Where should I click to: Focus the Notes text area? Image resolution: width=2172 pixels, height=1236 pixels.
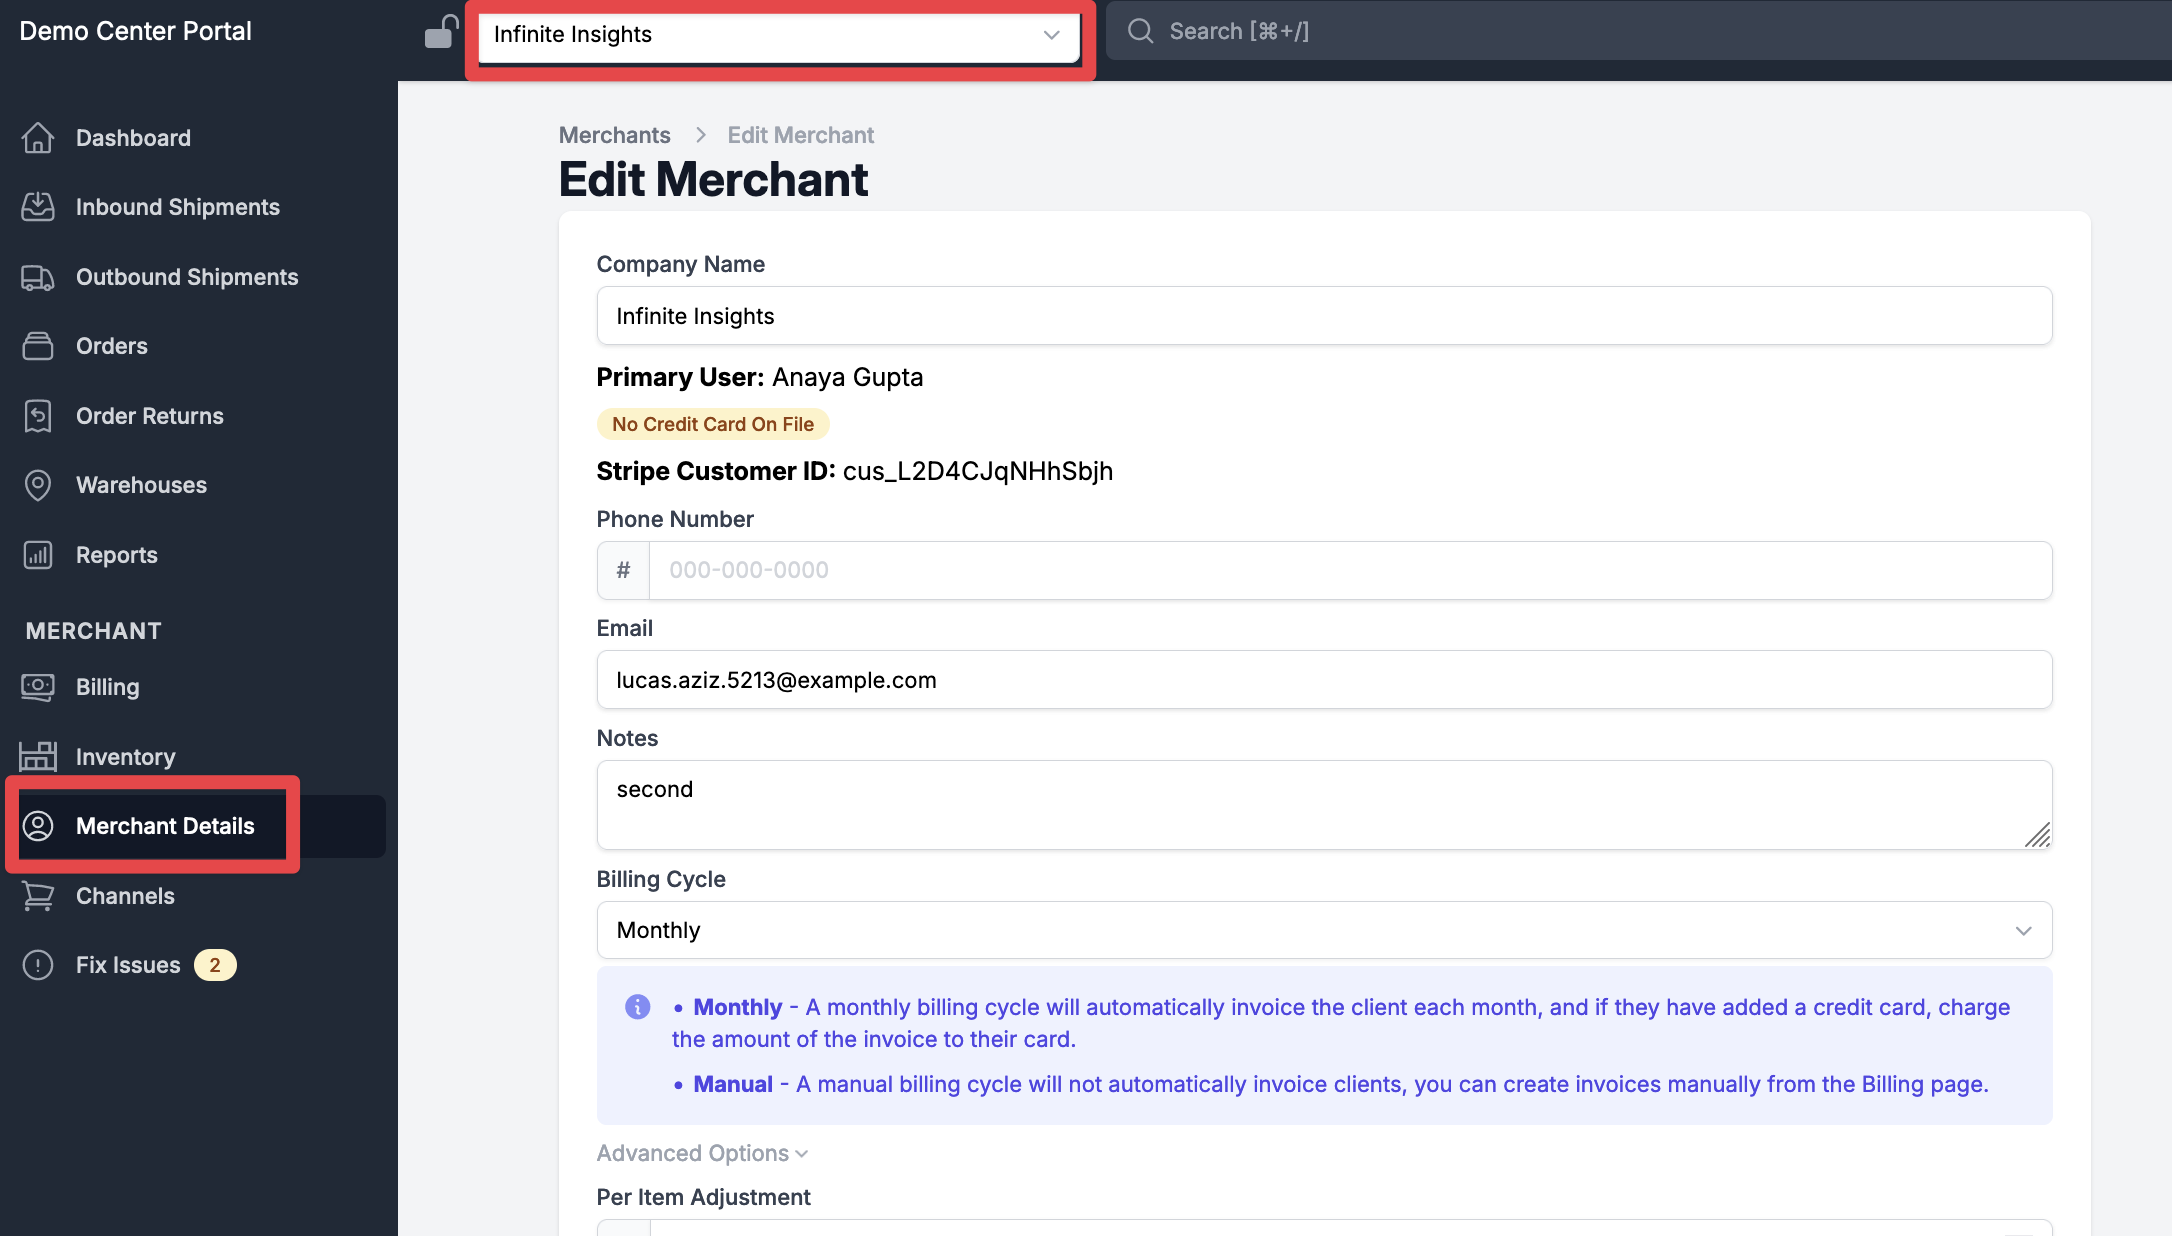[1324, 805]
